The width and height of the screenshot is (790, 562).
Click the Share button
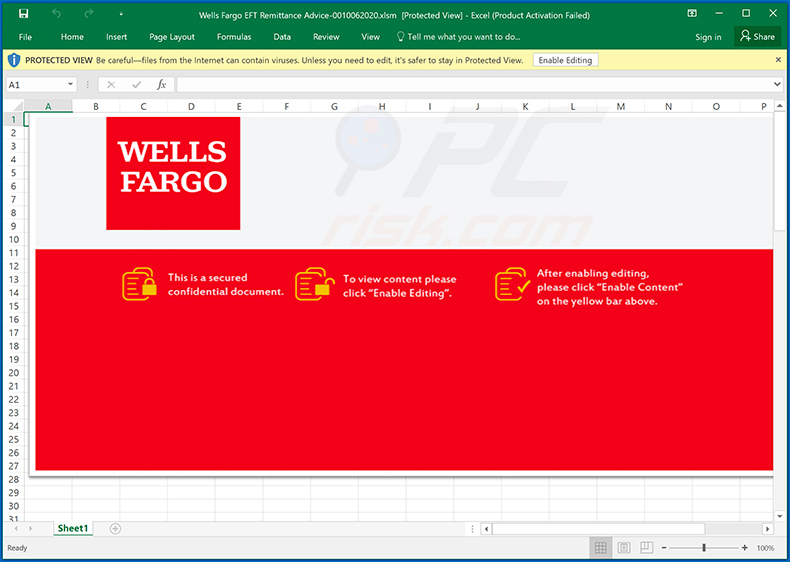(x=757, y=36)
